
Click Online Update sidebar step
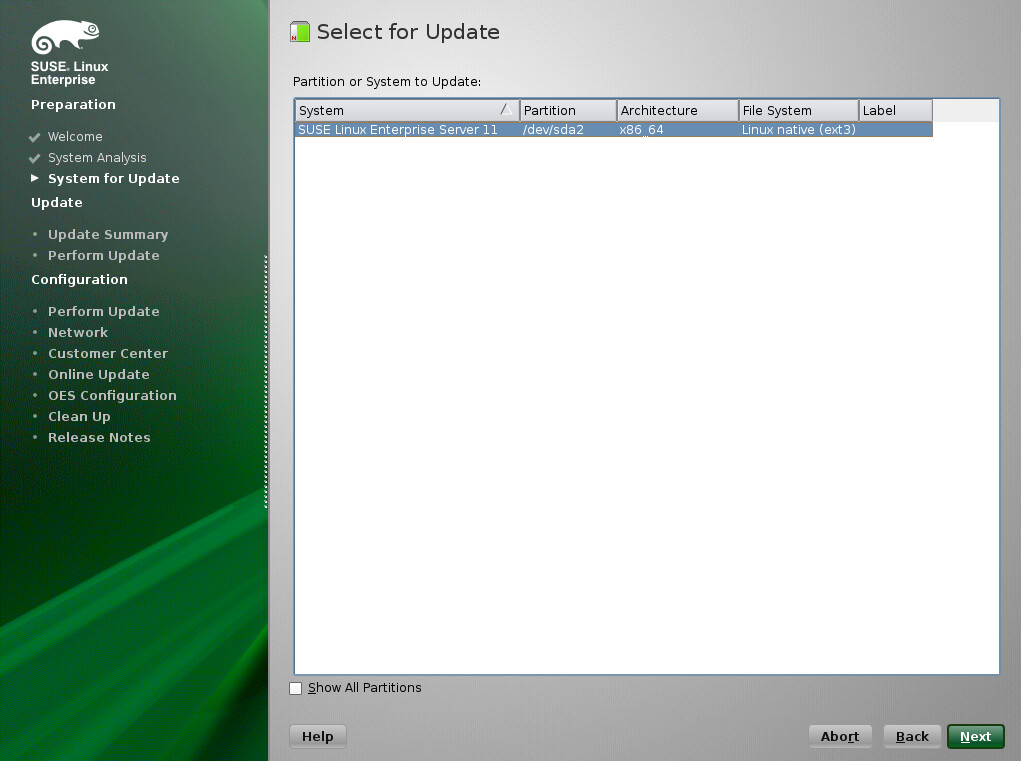click(x=99, y=374)
